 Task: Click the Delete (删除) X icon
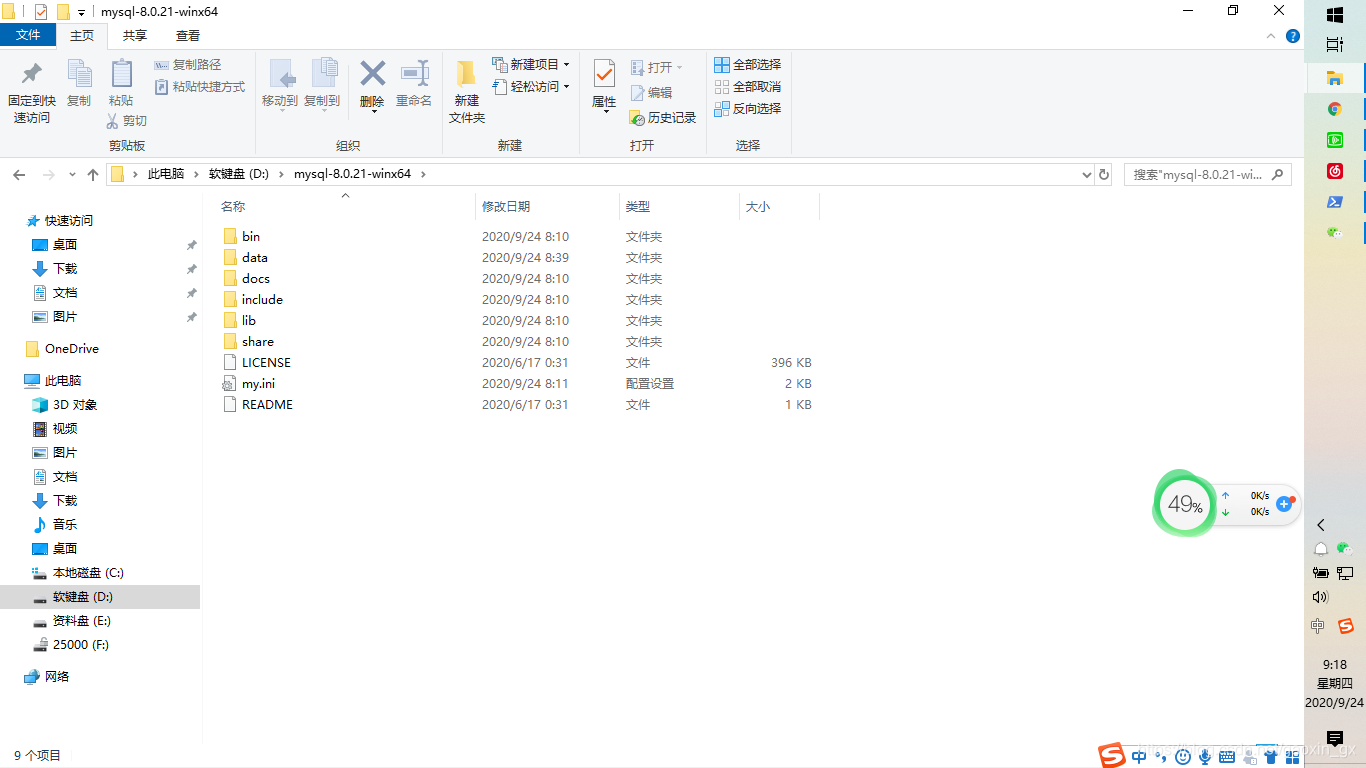click(x=372, y=73)
